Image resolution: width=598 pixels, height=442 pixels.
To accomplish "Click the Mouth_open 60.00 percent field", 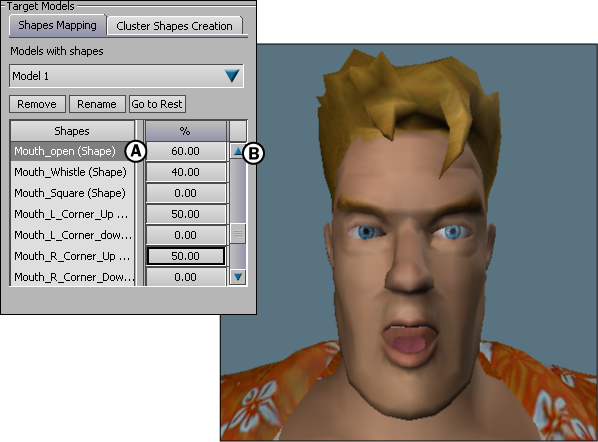I will [x=186, y=151].
